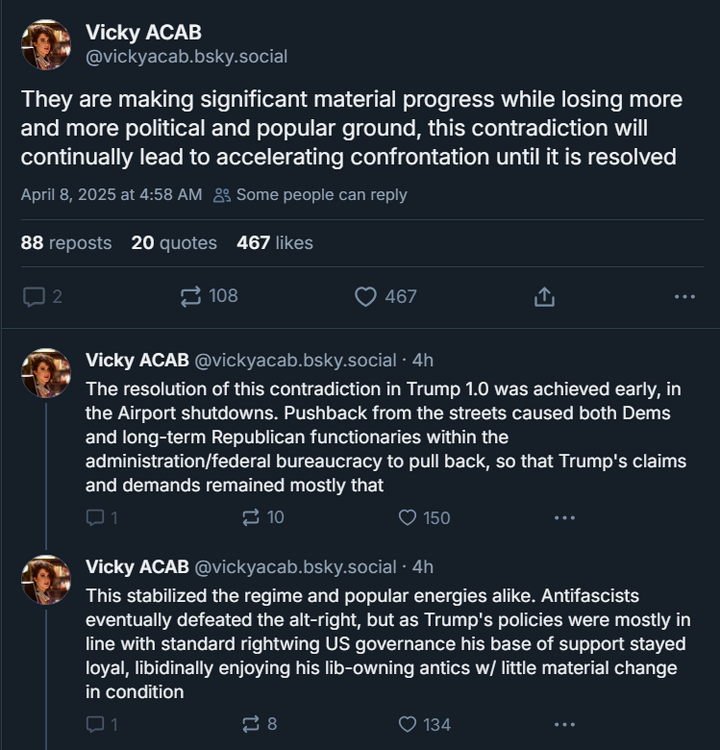
Task: Like the main post with 467 likes
Action: click(x=367, y=296)
